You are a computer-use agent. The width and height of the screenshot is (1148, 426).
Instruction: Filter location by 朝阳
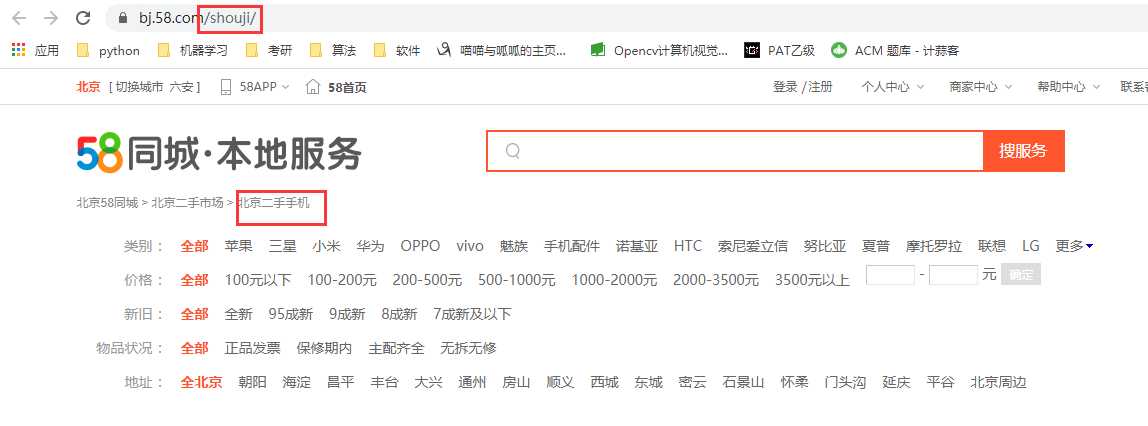coord(253,382)
